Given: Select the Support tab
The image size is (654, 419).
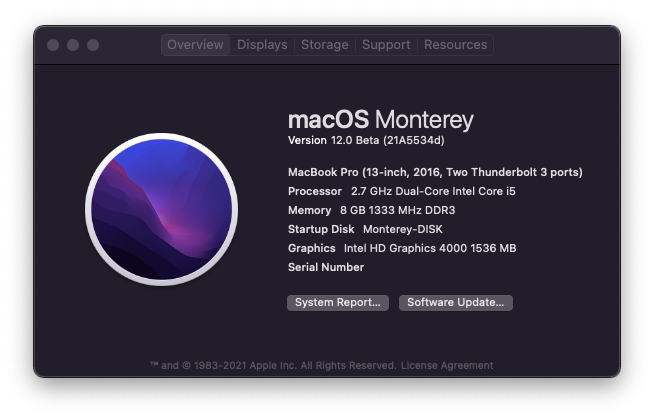Looking at the screenshot, I should 386,45.
